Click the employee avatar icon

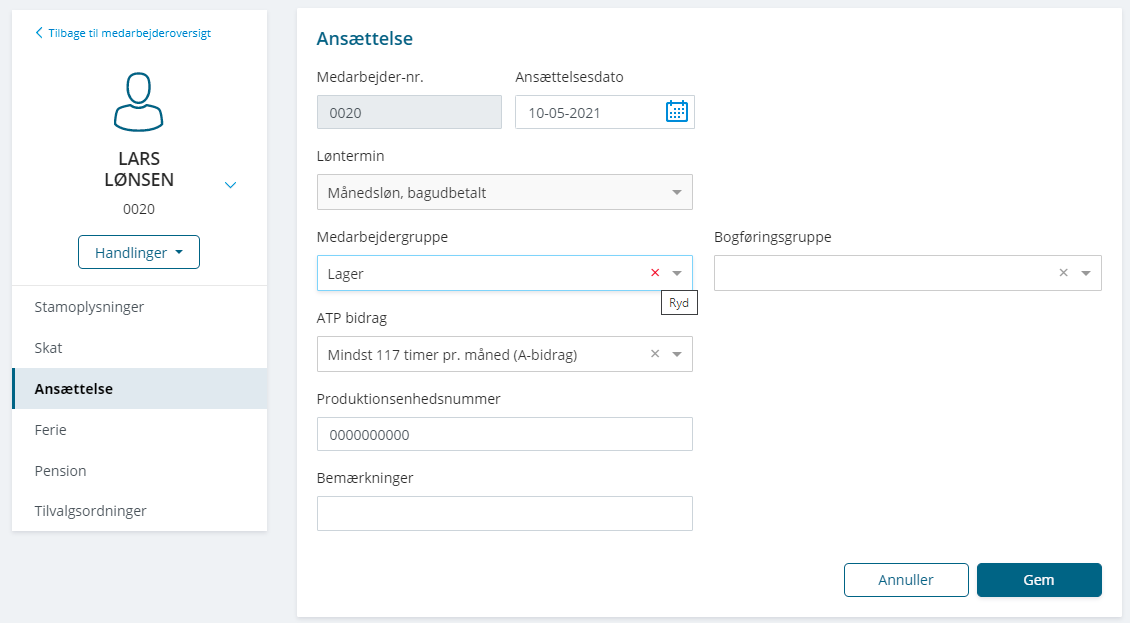pyautogui.click(x=139, y=102)
